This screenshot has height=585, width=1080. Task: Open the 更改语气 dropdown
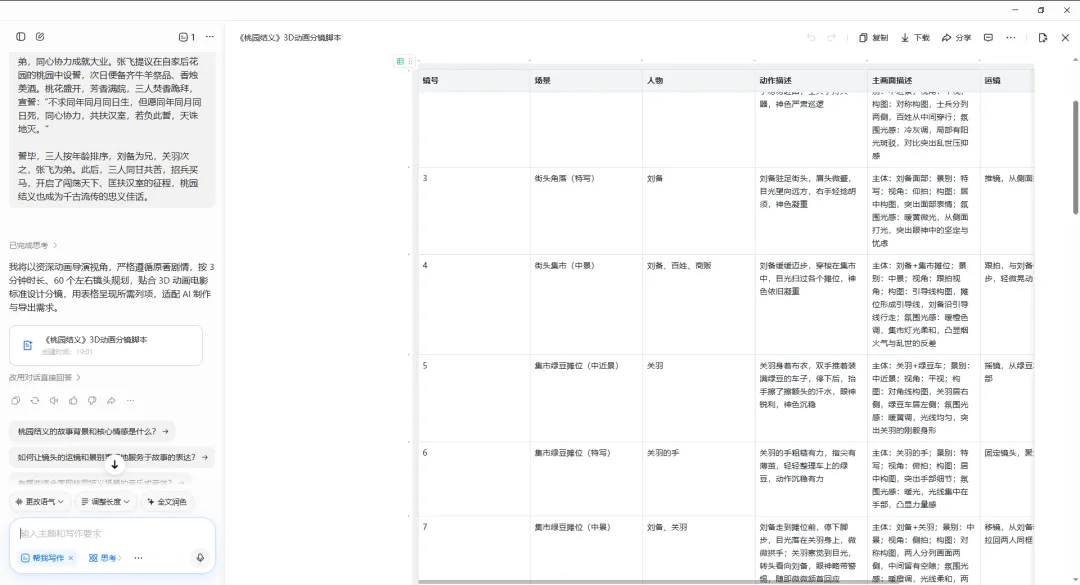tap(39, 502)
